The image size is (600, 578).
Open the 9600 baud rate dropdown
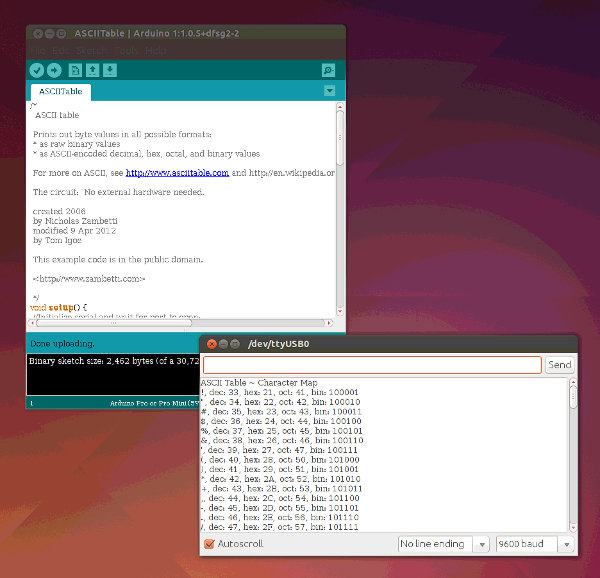tap(535, 544)
